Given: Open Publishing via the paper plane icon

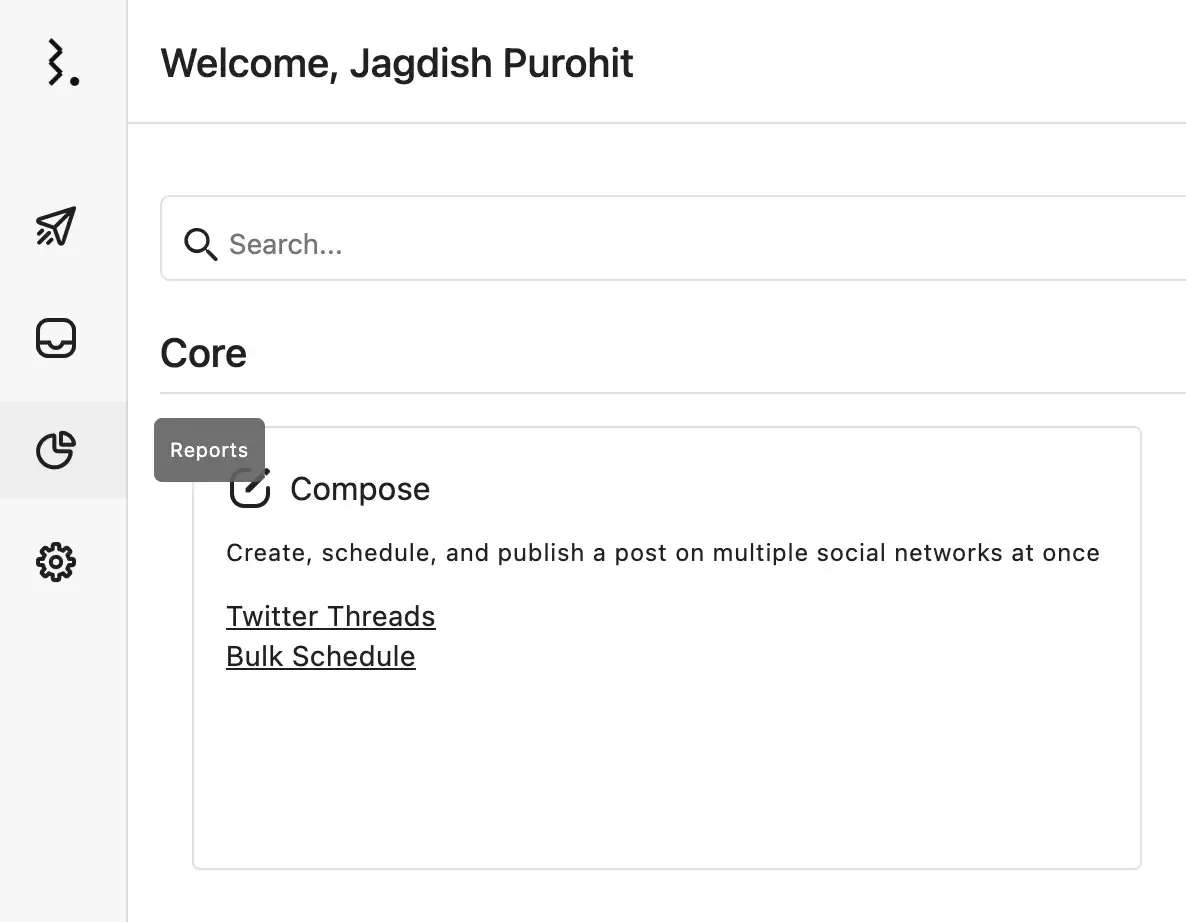Looking at the screenshot, I should (56, 227).
